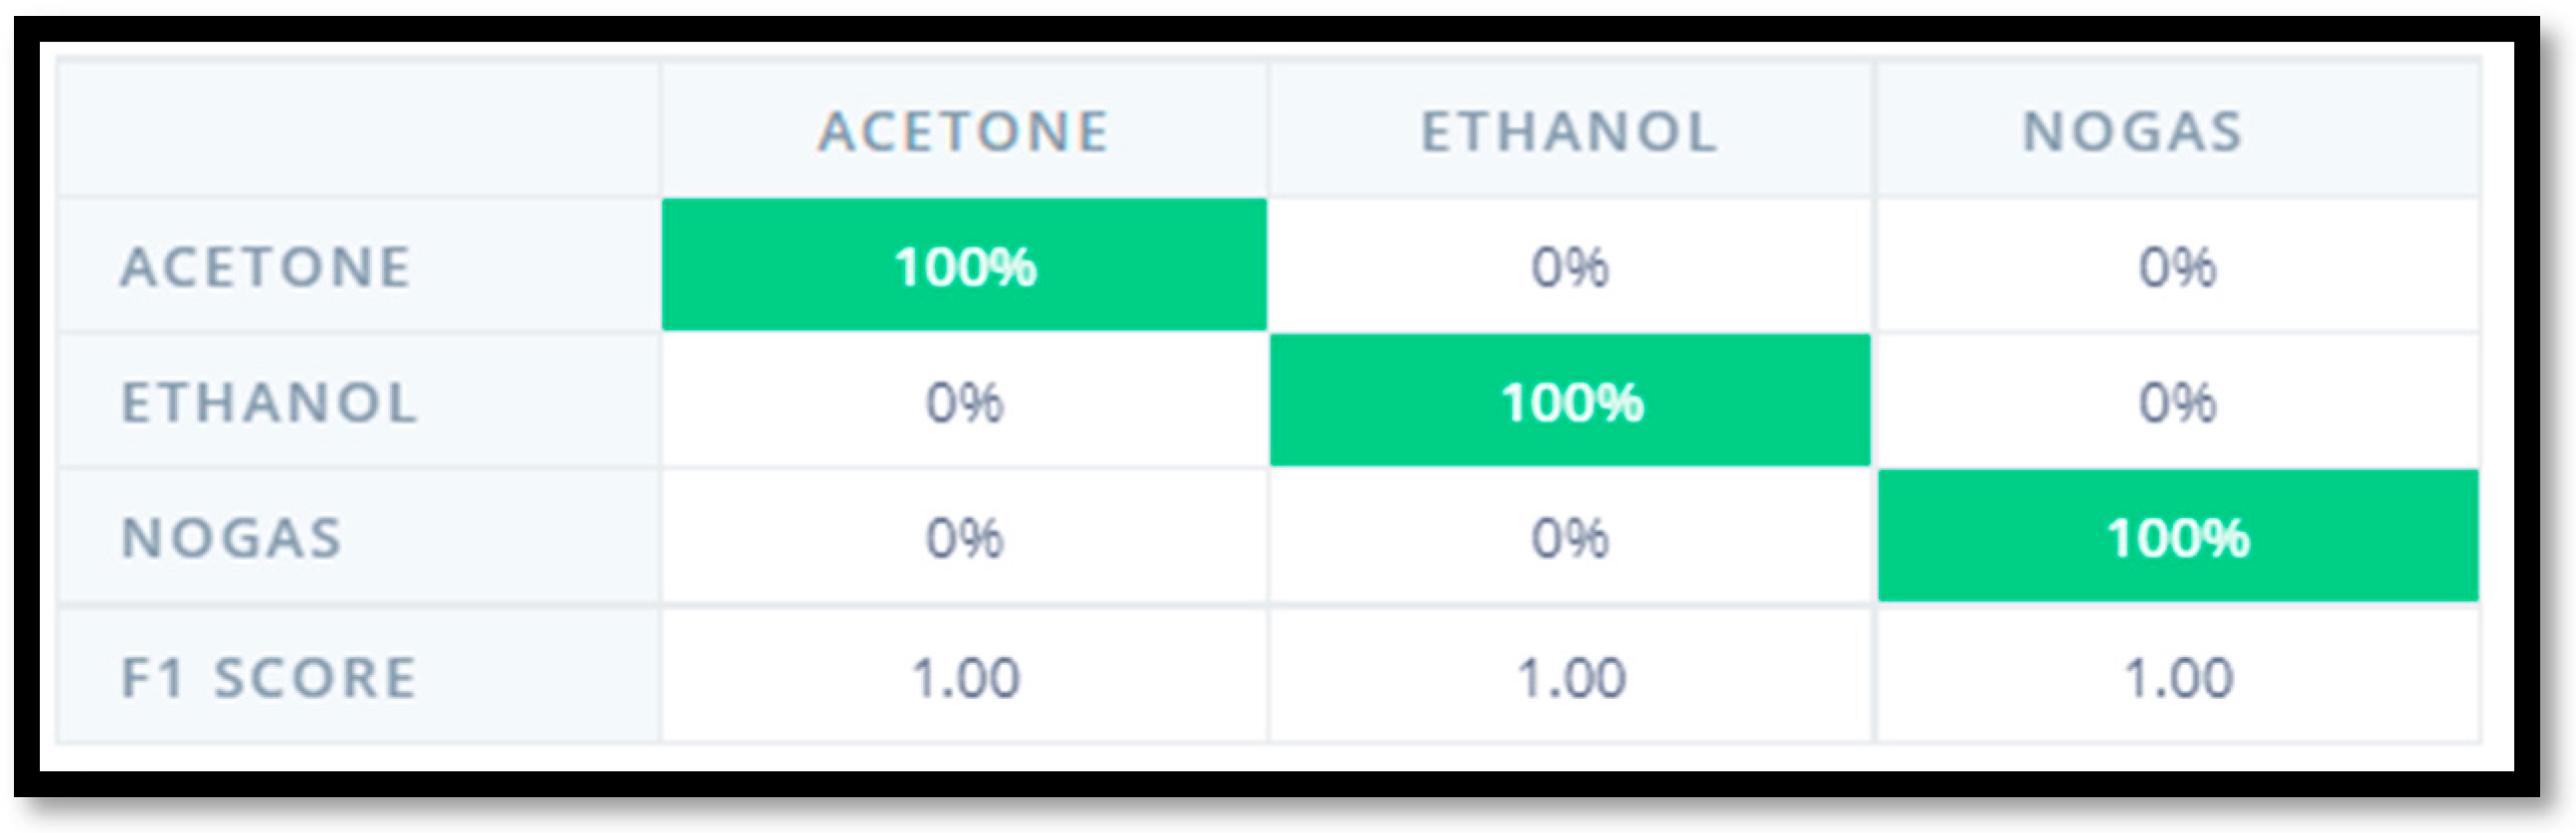
Task: Click F1 score 1.00 under NOGAS column
Action: (x=2177, y=677)
